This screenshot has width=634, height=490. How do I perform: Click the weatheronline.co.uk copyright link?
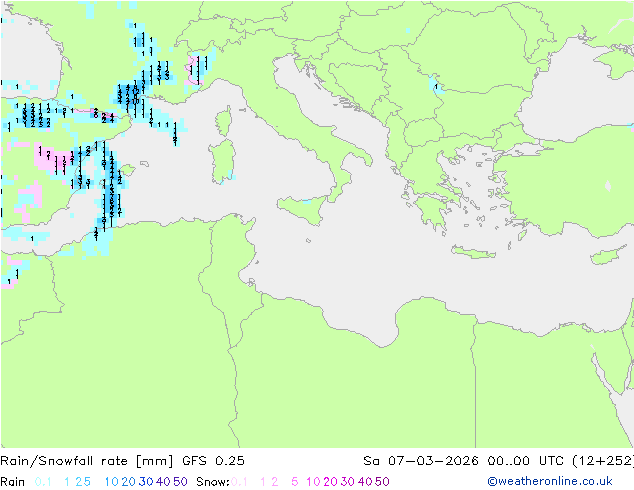pos(550,481)
